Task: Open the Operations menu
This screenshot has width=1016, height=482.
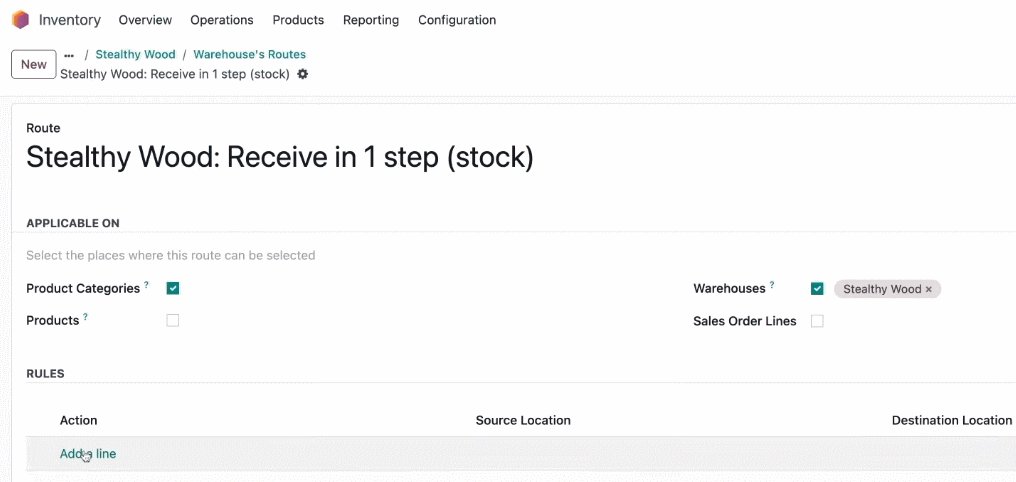Action: [x=222, y=20]
